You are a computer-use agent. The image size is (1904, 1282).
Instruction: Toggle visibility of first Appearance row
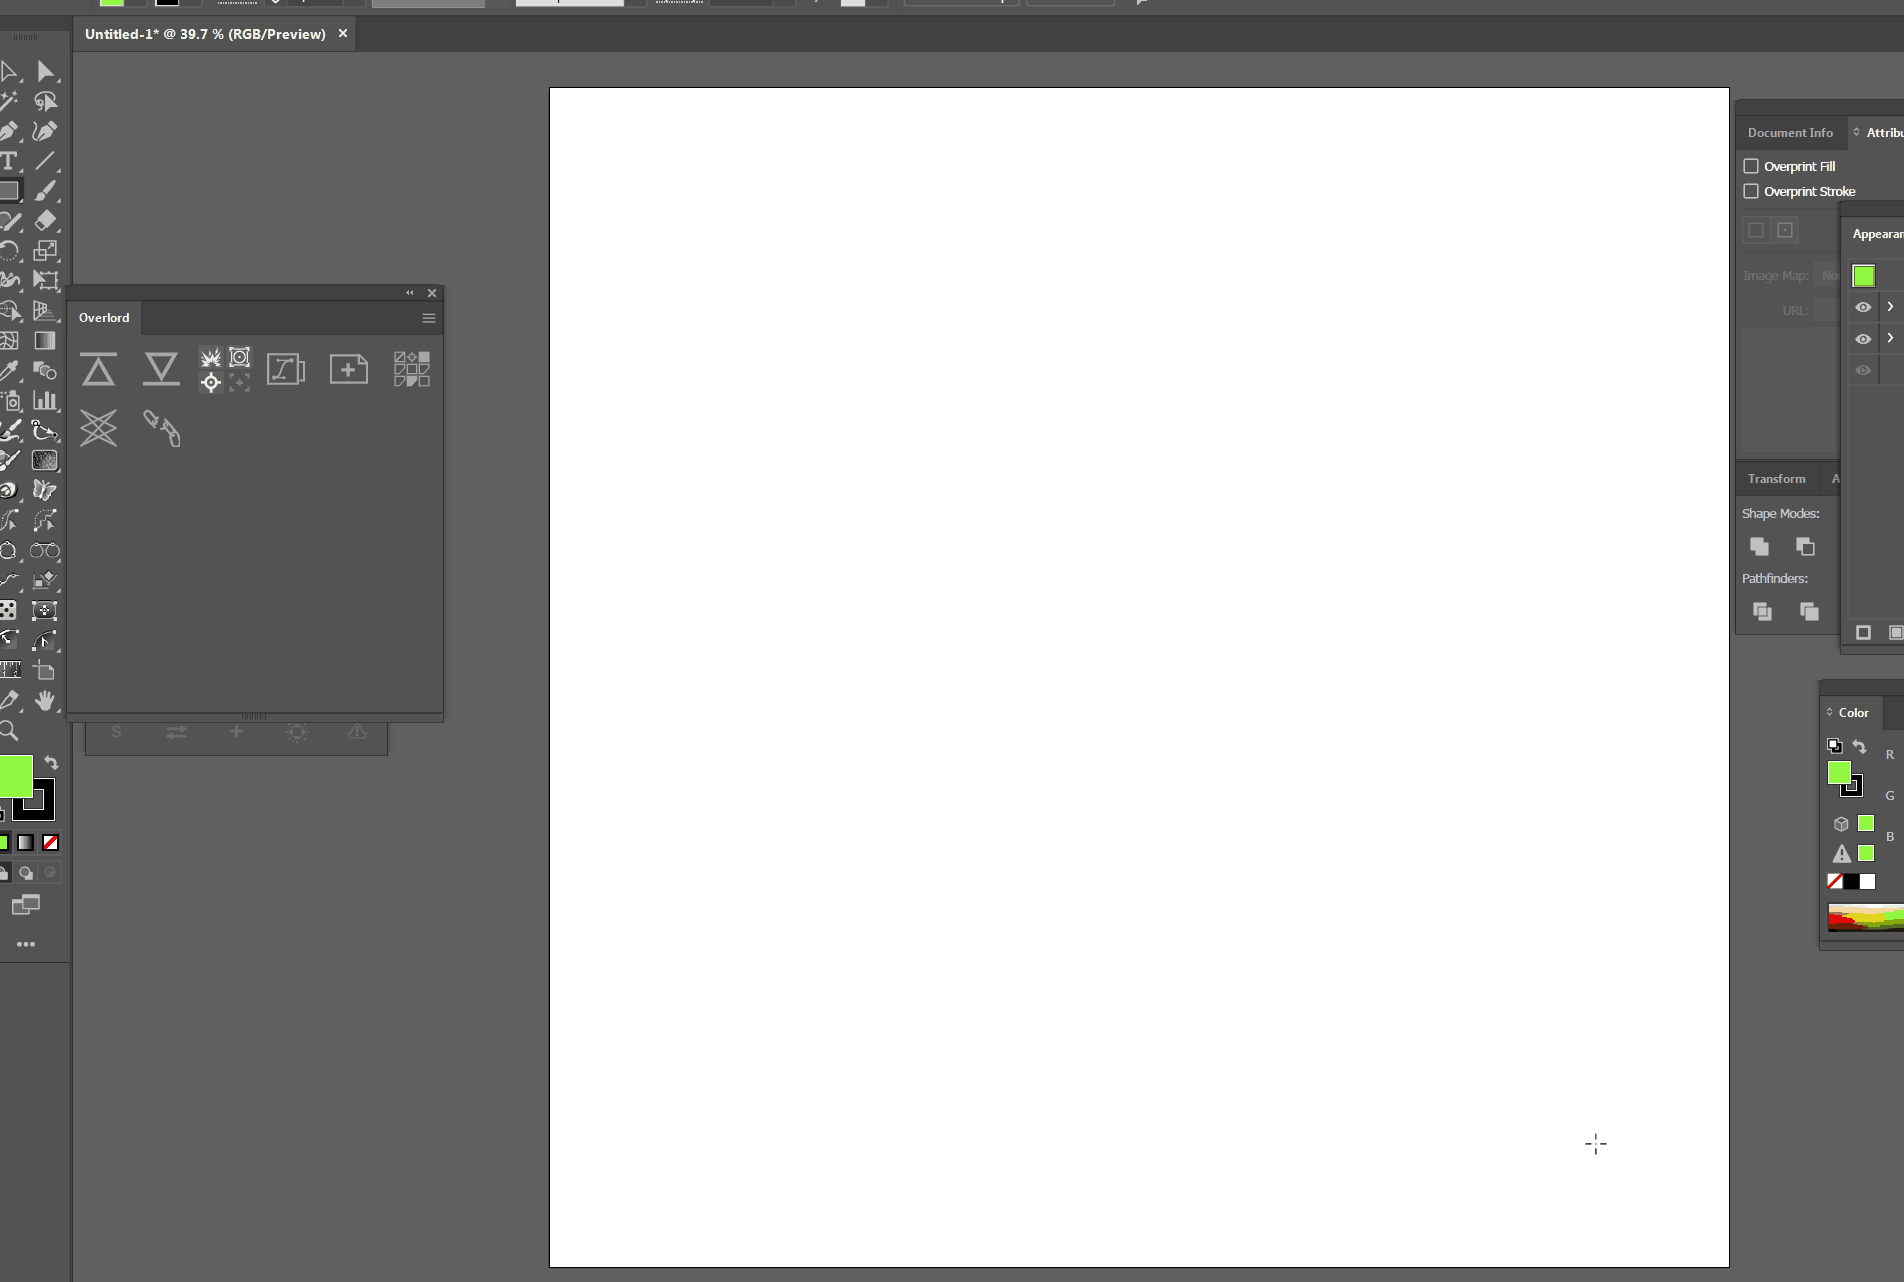pos(1863,307)
